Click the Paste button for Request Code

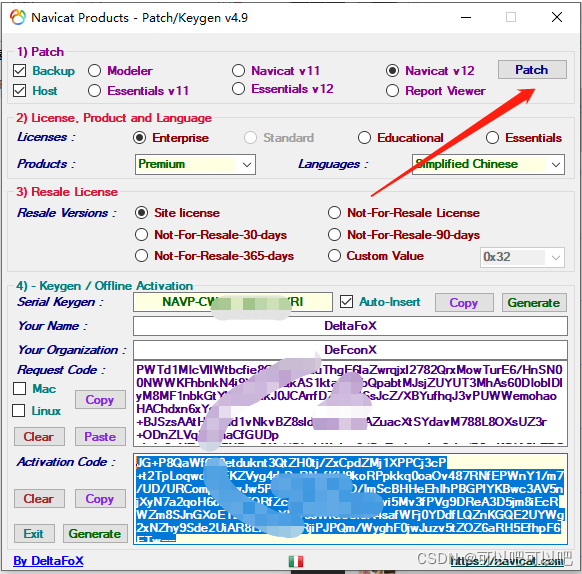pos(100,436)
